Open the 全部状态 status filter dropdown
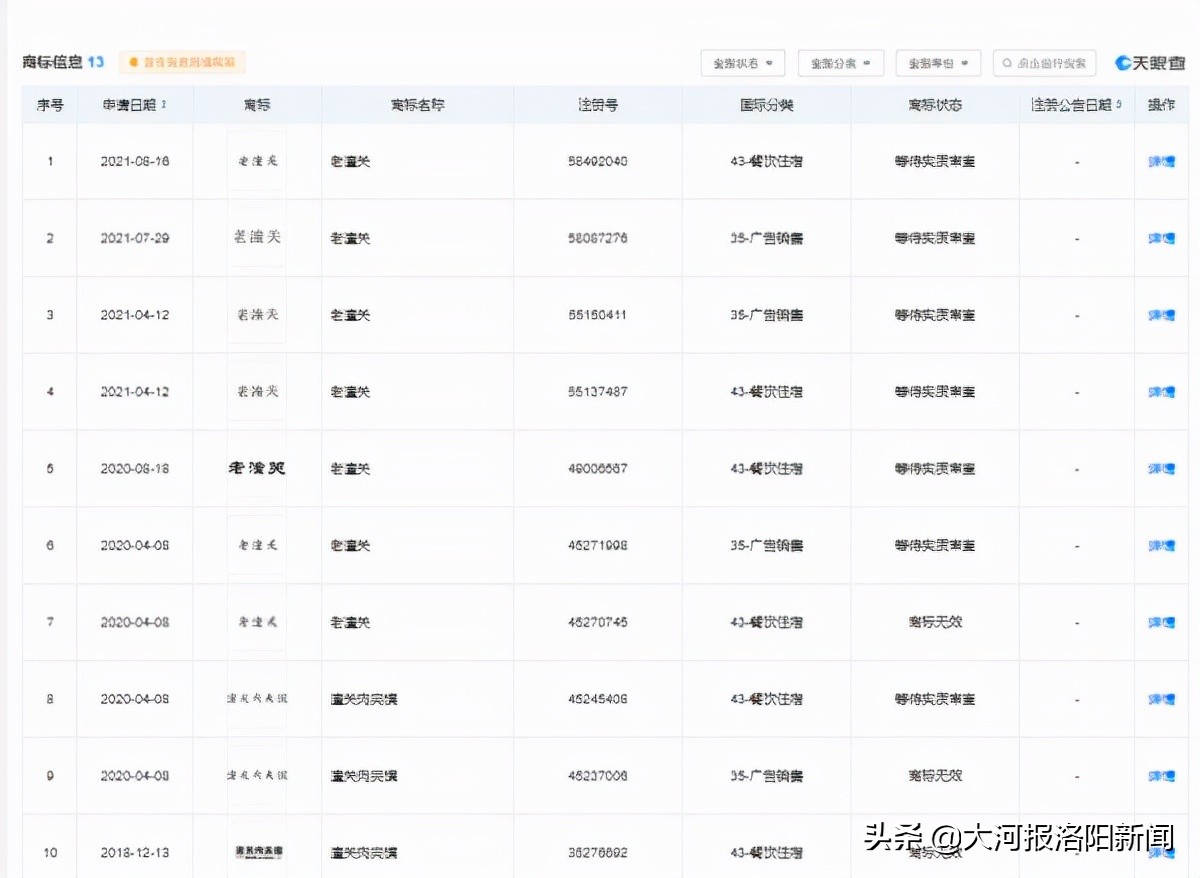This screenshot has width=1200, height=878. tap(742, 63)
